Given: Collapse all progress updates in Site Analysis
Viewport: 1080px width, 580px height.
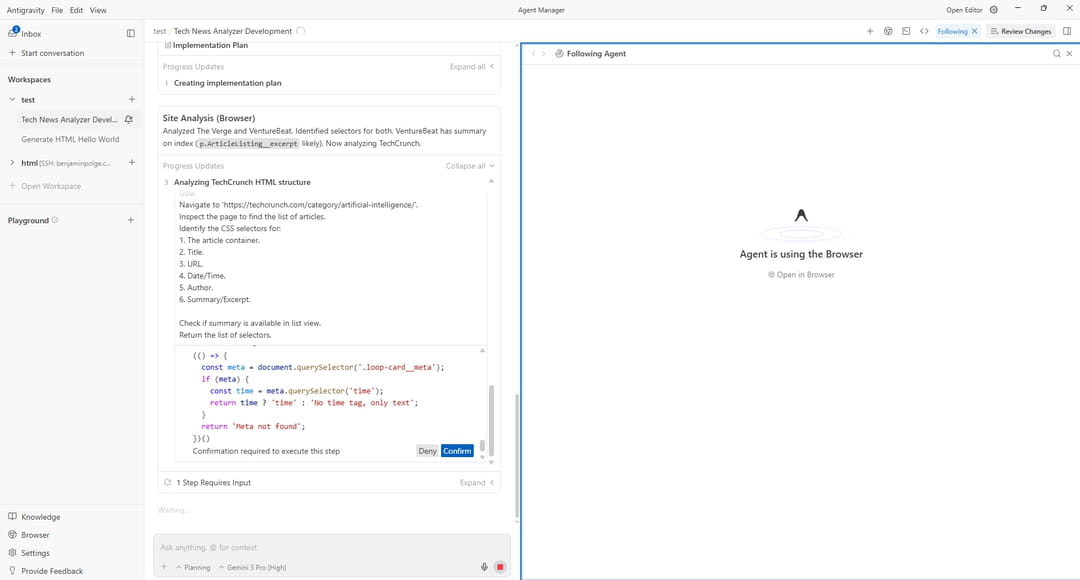Looking at the screenshot, I should pos(469,166).
